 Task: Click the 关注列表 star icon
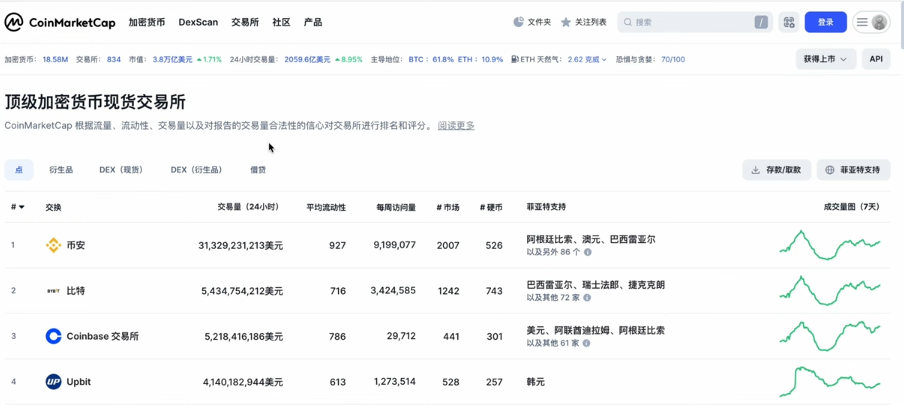566,22
